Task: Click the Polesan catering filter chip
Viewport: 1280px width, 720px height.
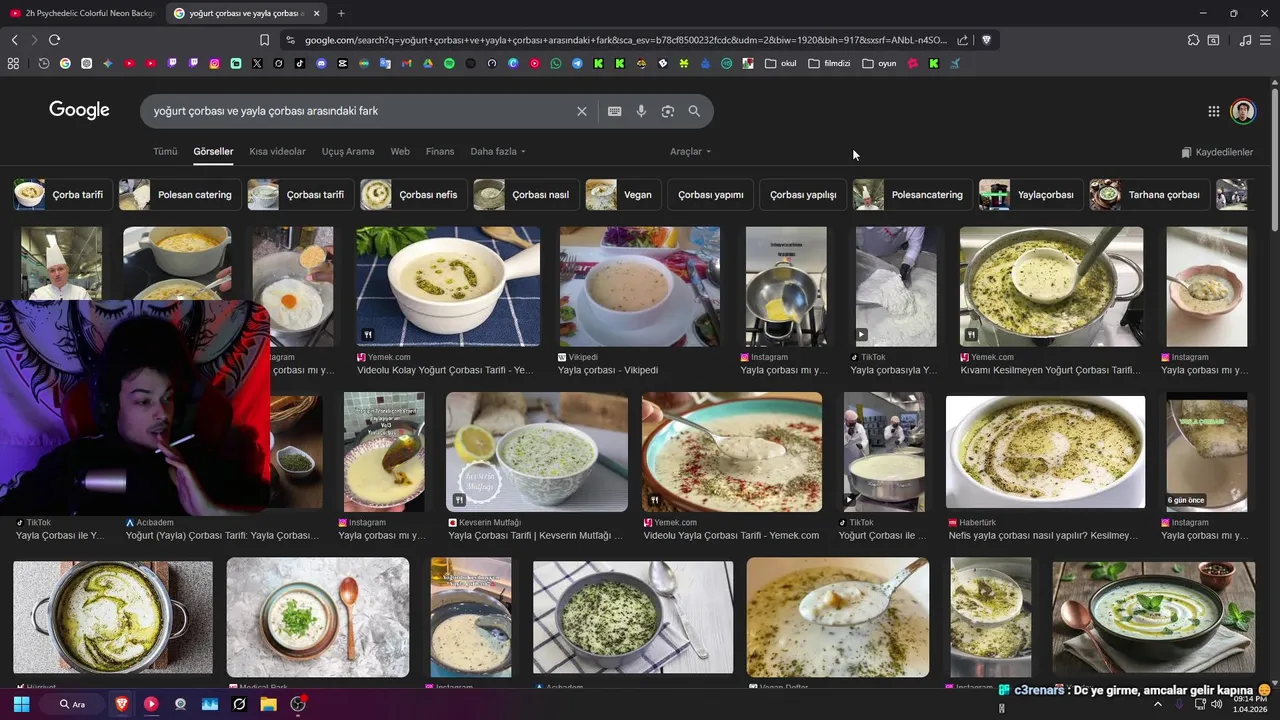Action: pos(180,195)
